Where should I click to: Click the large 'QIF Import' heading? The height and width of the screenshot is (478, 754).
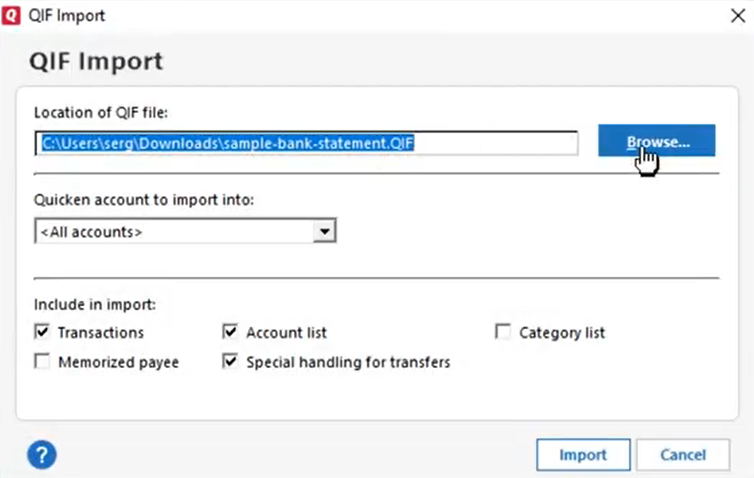[96, 62]
